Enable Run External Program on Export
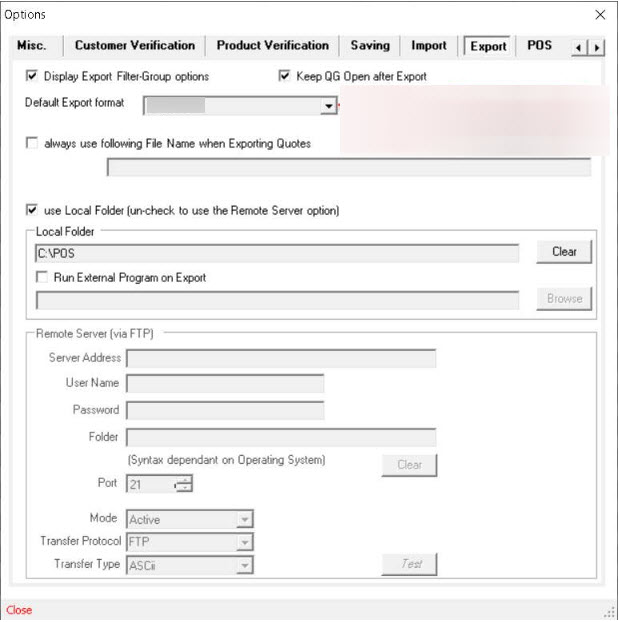 [42, 277]
